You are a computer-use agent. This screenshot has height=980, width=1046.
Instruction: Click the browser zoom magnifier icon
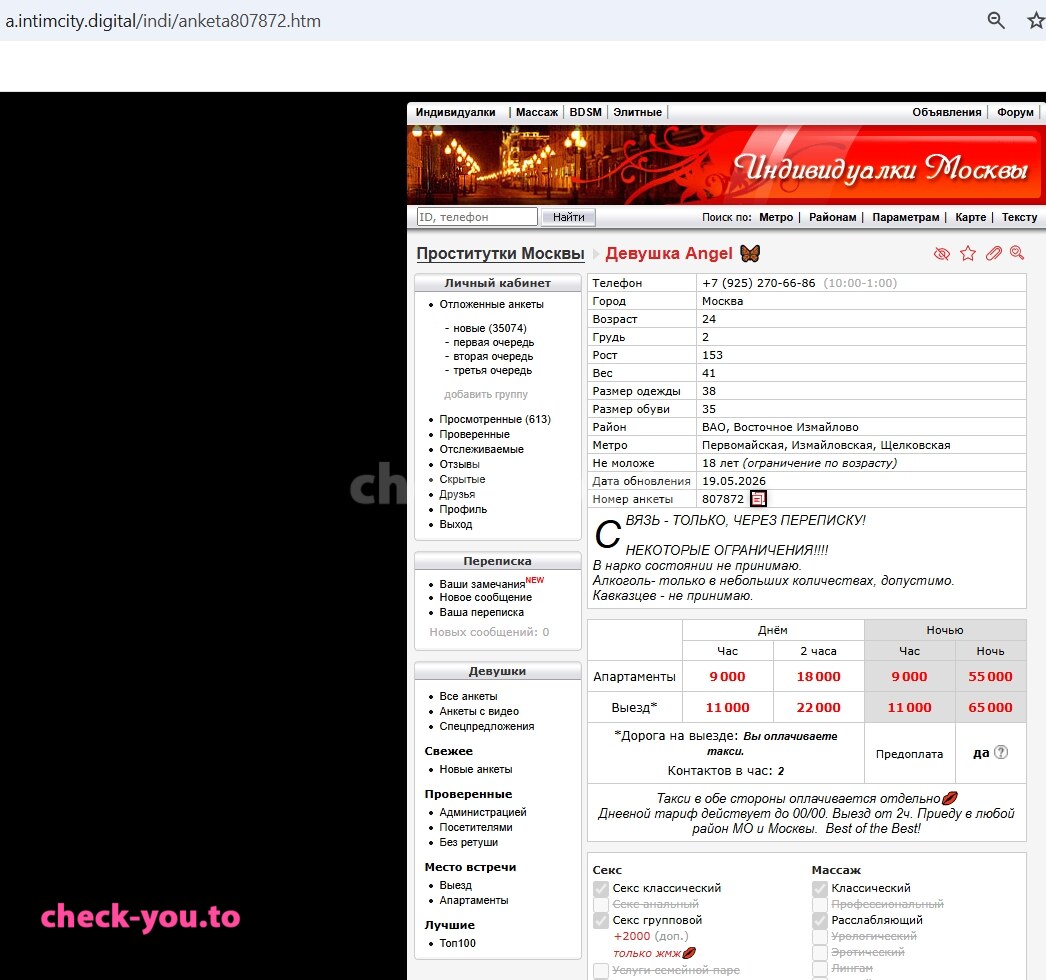995,20
